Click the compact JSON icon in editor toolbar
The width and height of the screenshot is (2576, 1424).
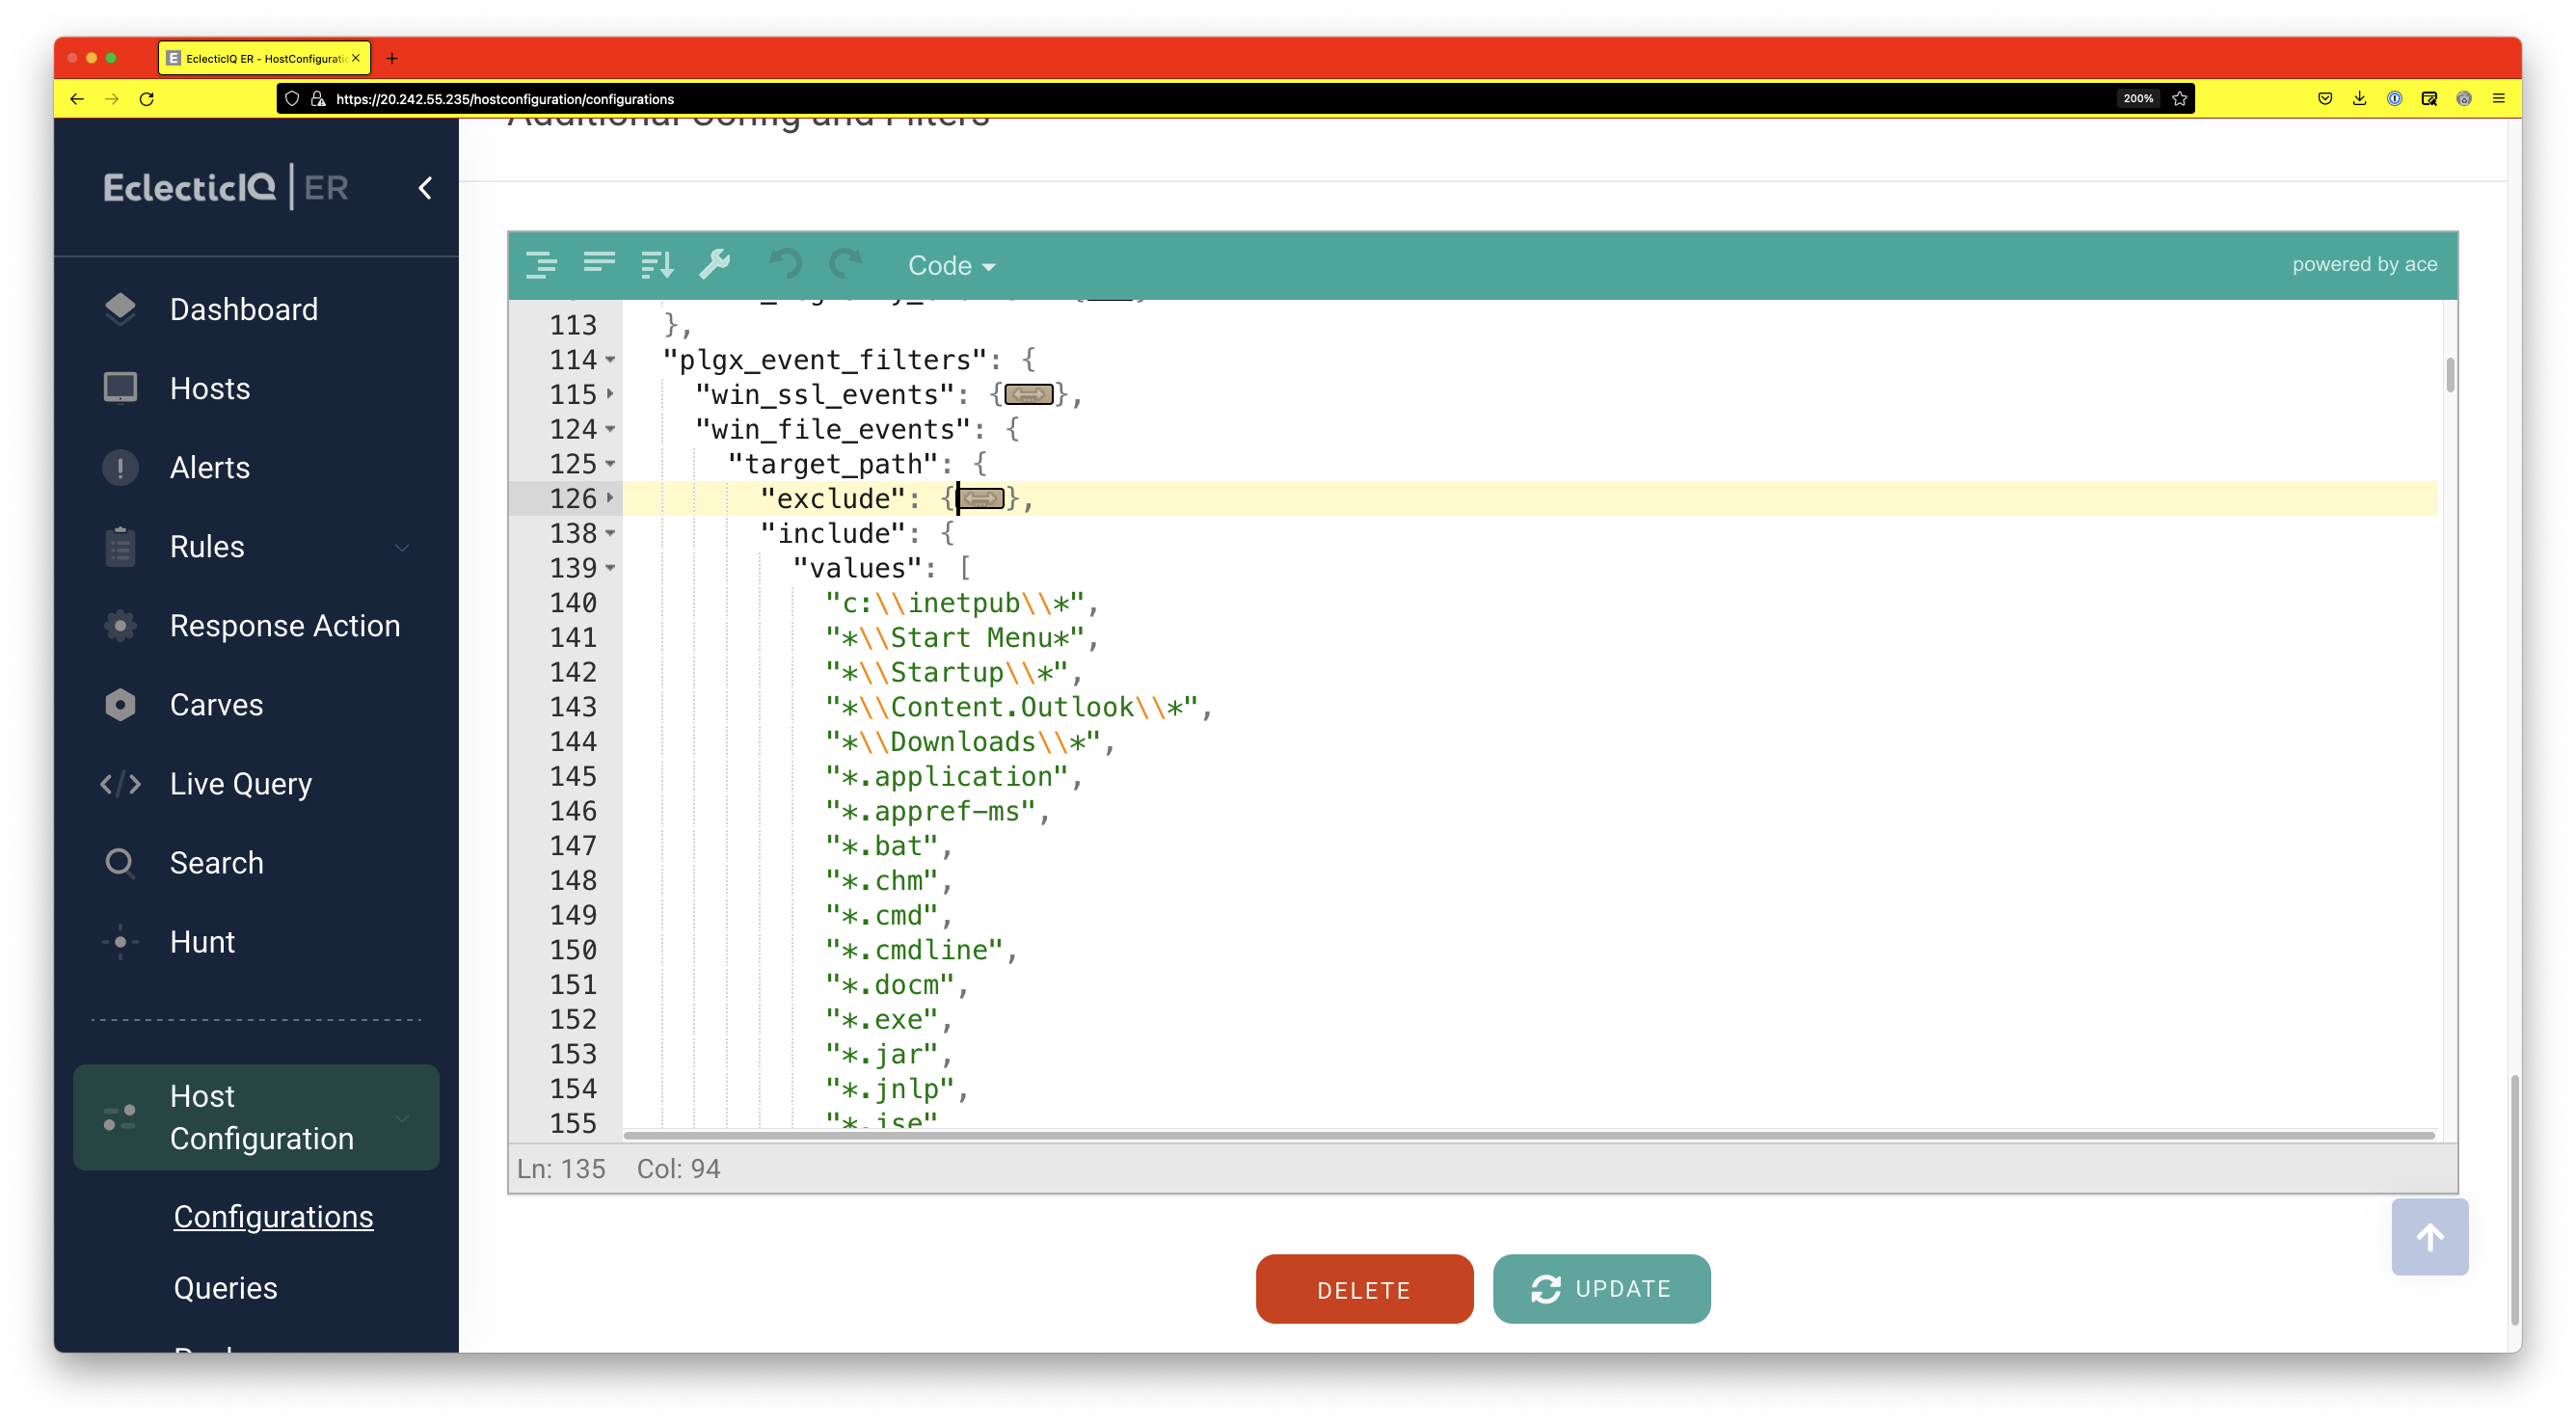click(599, 265)
